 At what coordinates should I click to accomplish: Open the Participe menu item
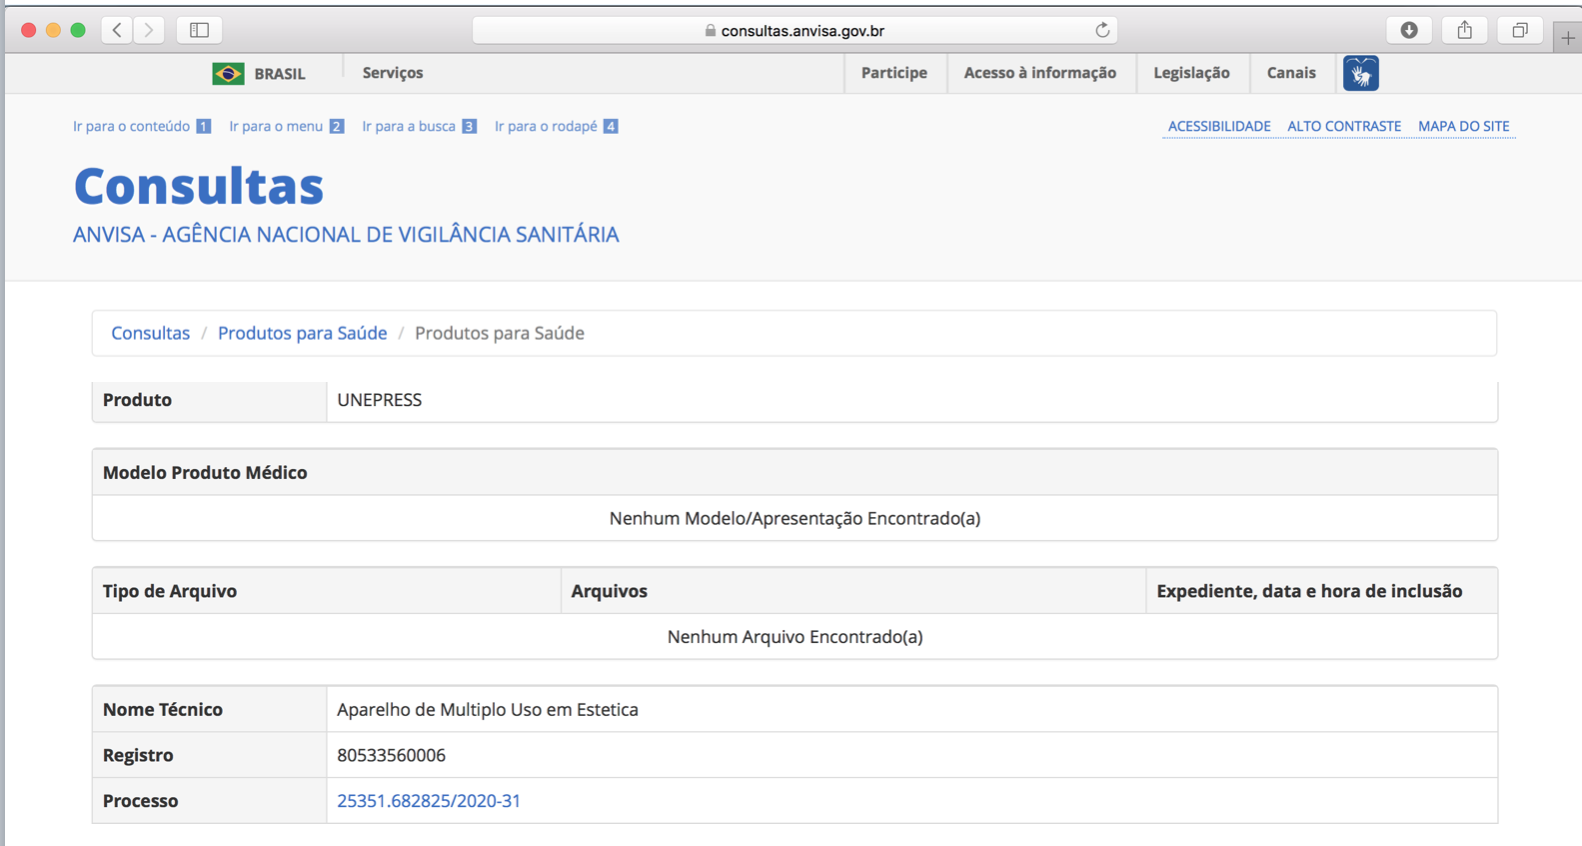click(894, 73)
